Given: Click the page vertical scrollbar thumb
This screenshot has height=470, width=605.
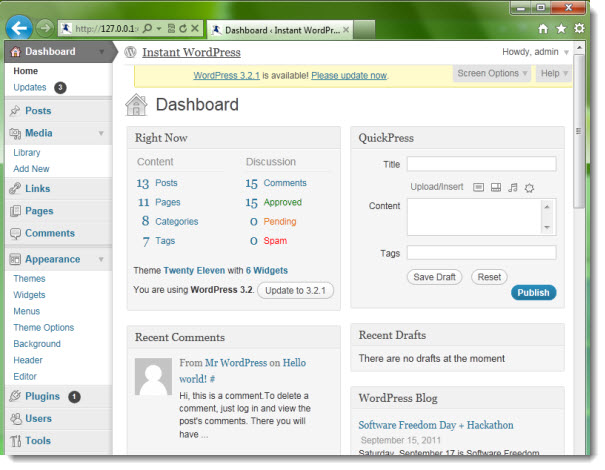Looking at the screenshot, I should [x=578, y=131].
